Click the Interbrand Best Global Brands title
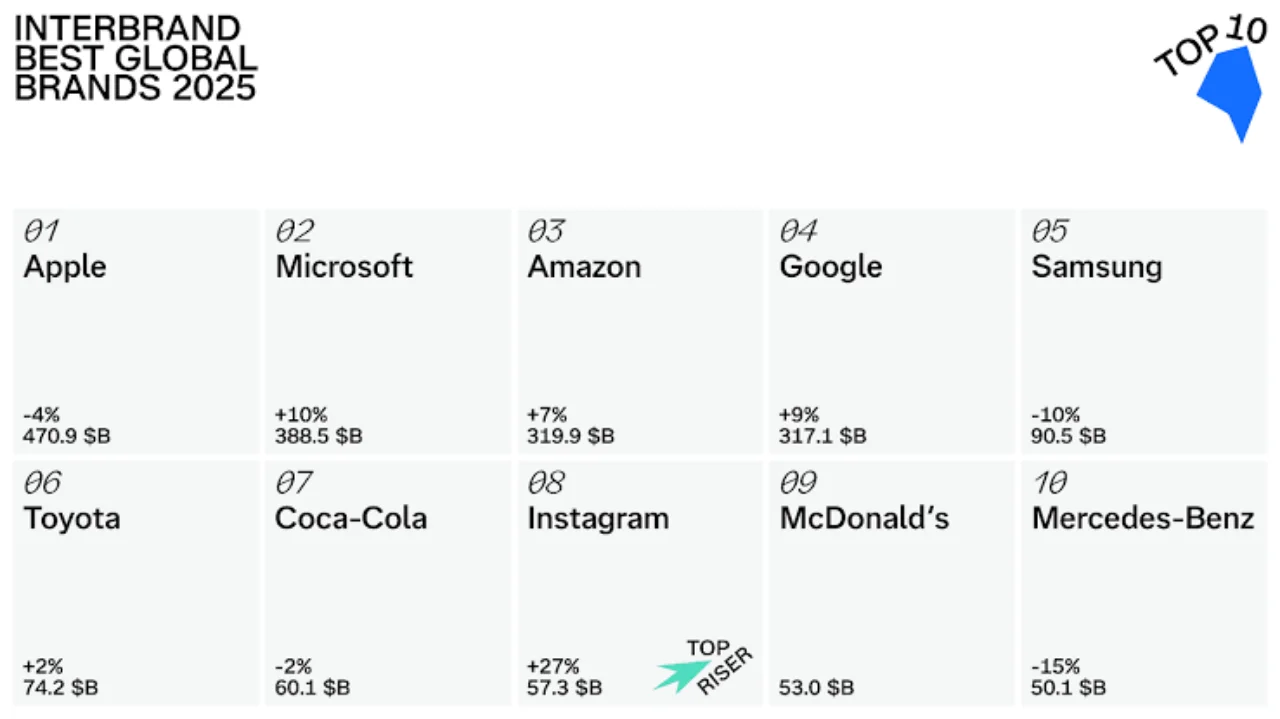 [x=135, y=58]
